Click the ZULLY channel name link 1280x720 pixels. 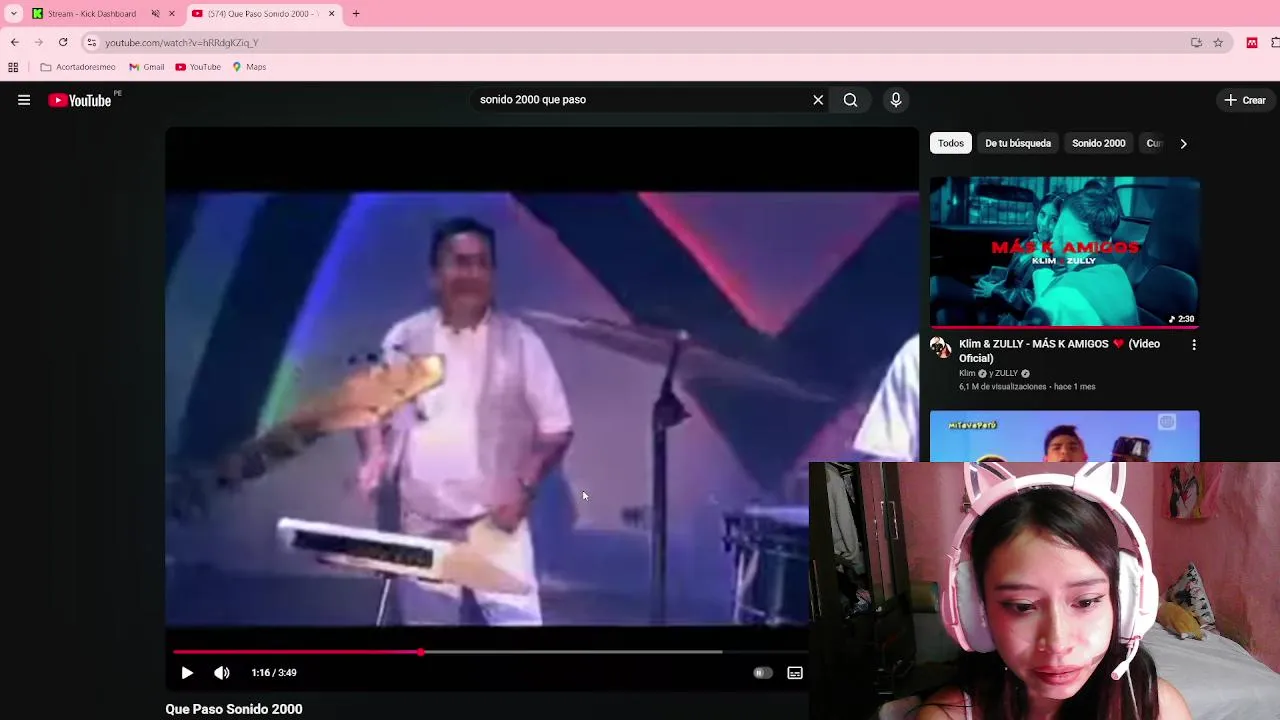coord(1007,373)
